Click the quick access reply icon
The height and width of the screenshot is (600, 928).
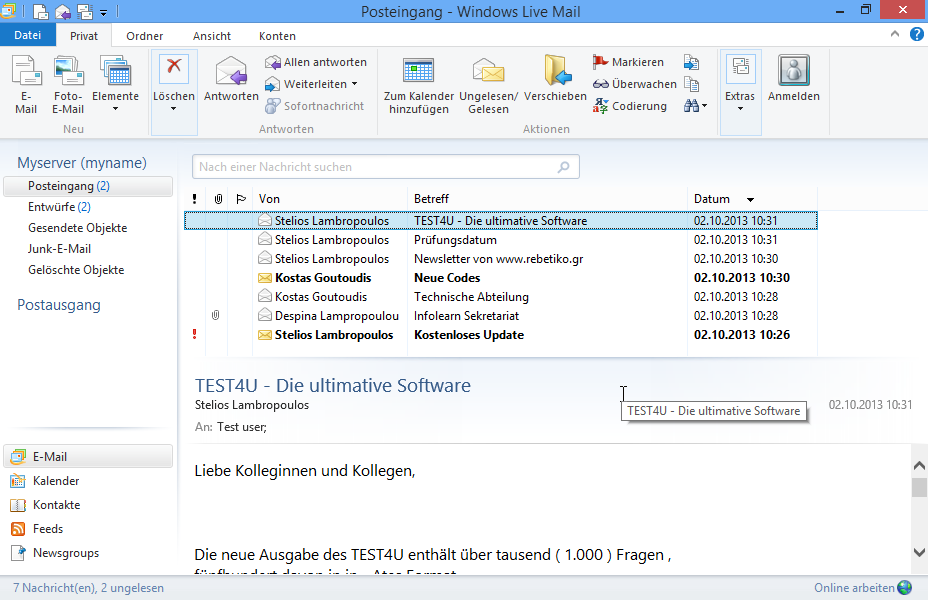point(63,11)
